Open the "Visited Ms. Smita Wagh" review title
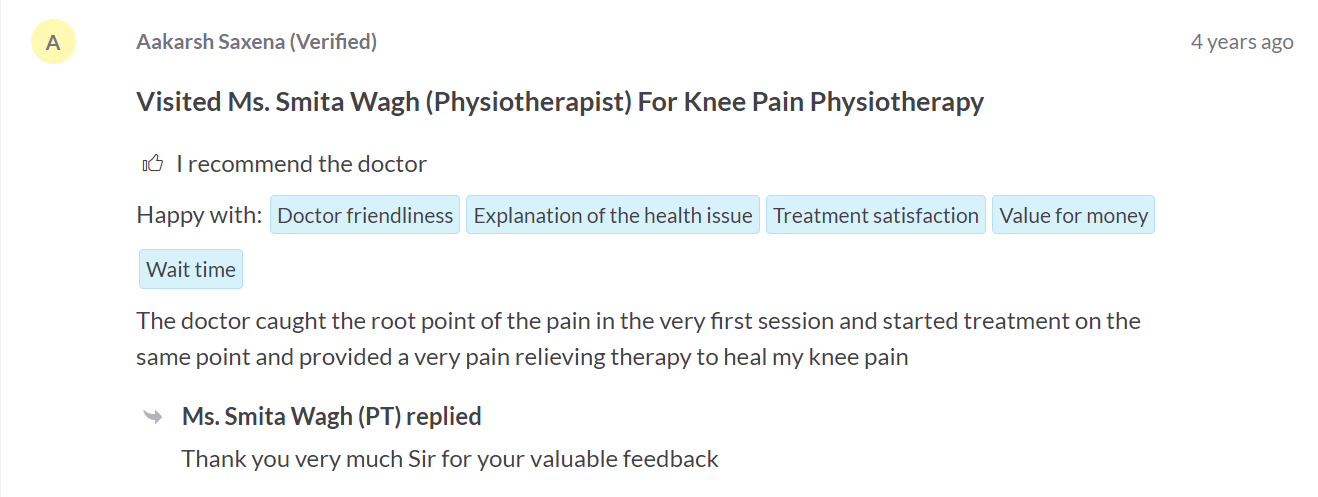This screenshot has height=497, width=1318. [x=560, y=101]
